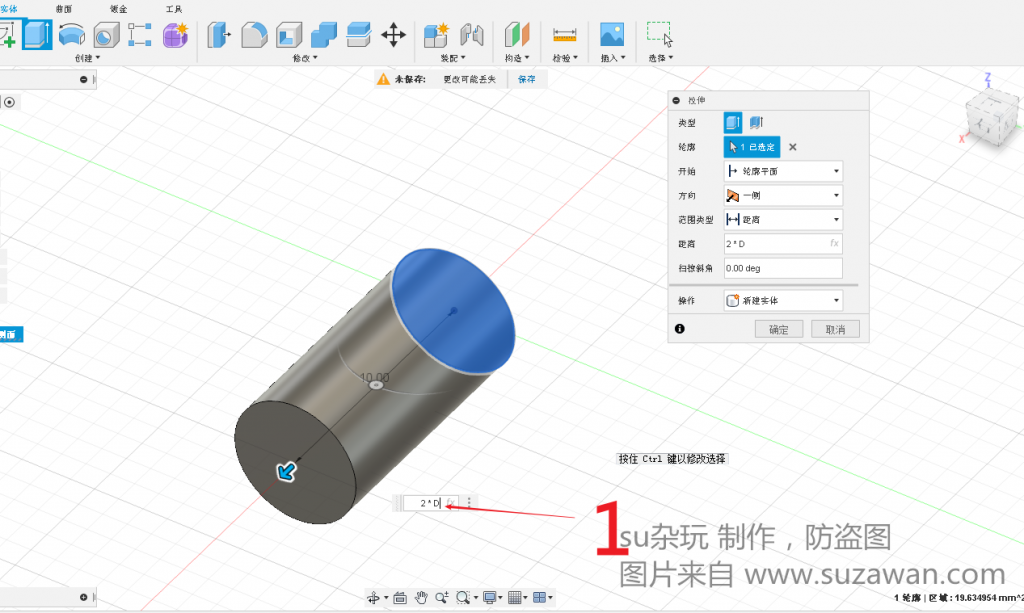The width and height of the screenshot is (1024, 613).
Task: Click the New Component assembly icon
Action: (436, 35)
